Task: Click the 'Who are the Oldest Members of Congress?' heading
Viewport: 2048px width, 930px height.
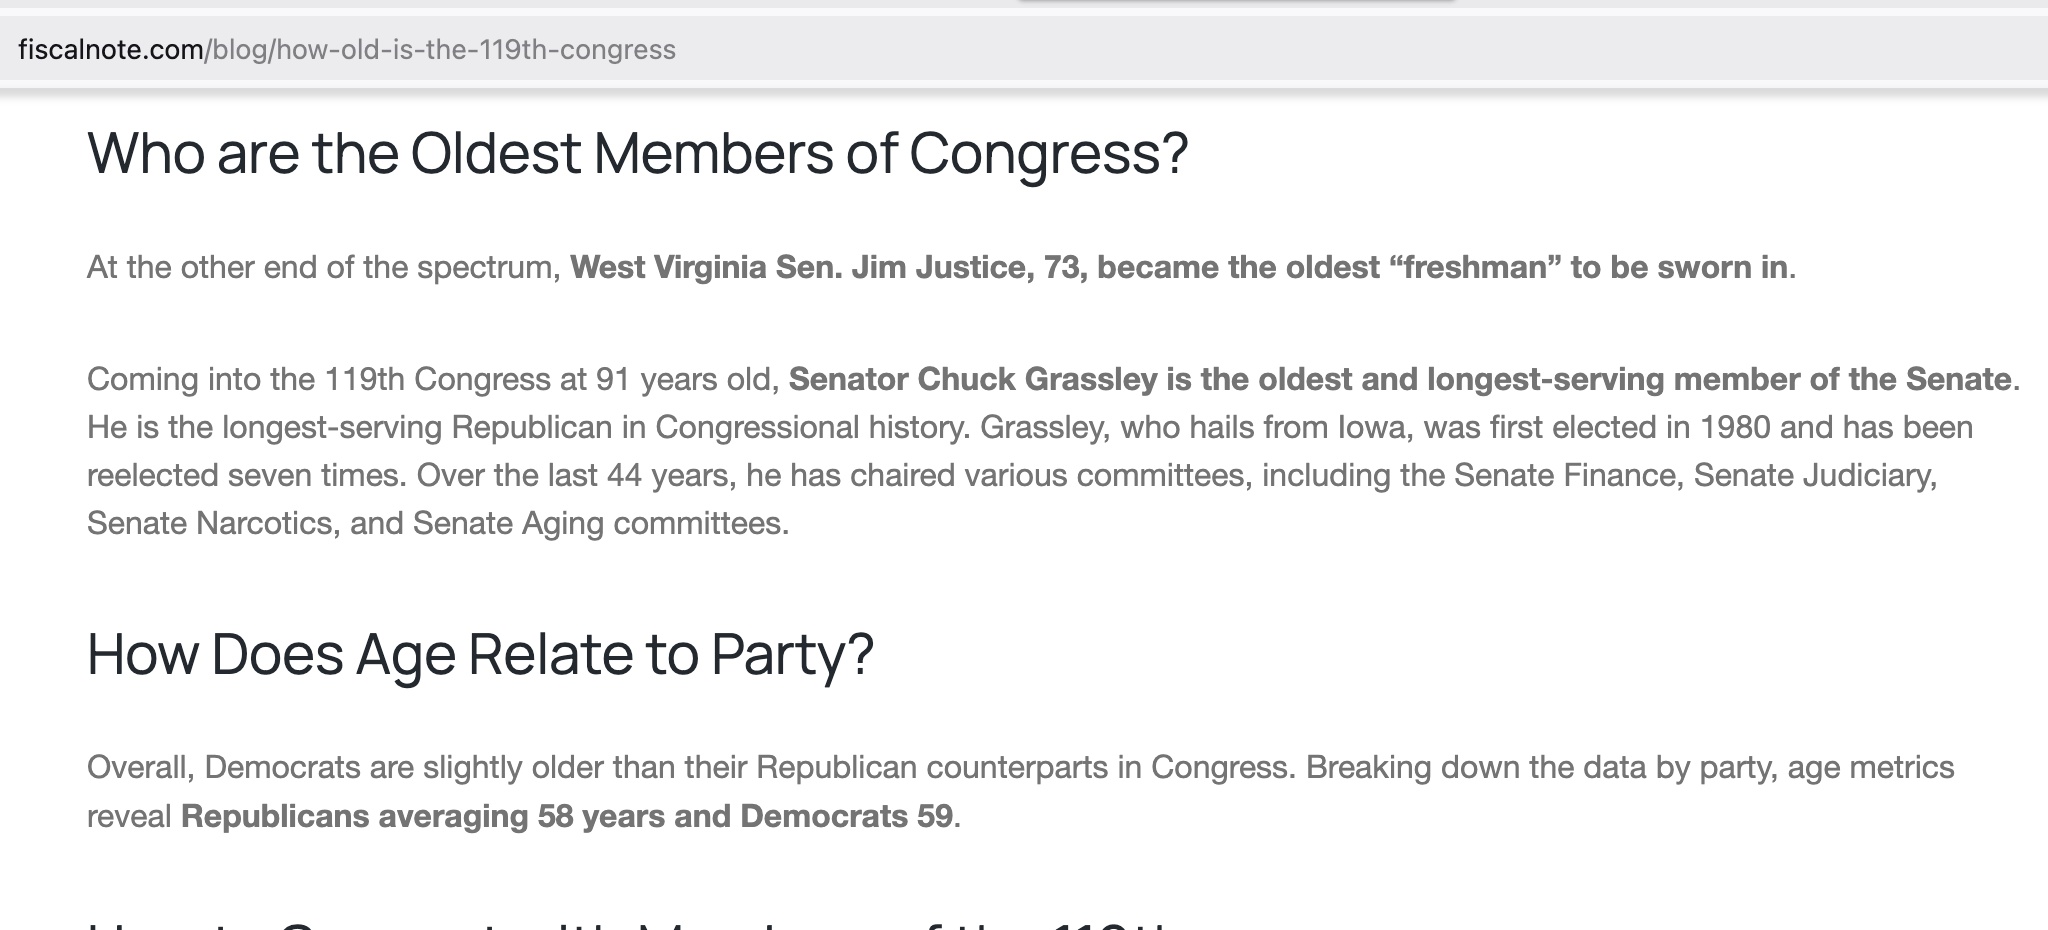Action: click(638, 153)
